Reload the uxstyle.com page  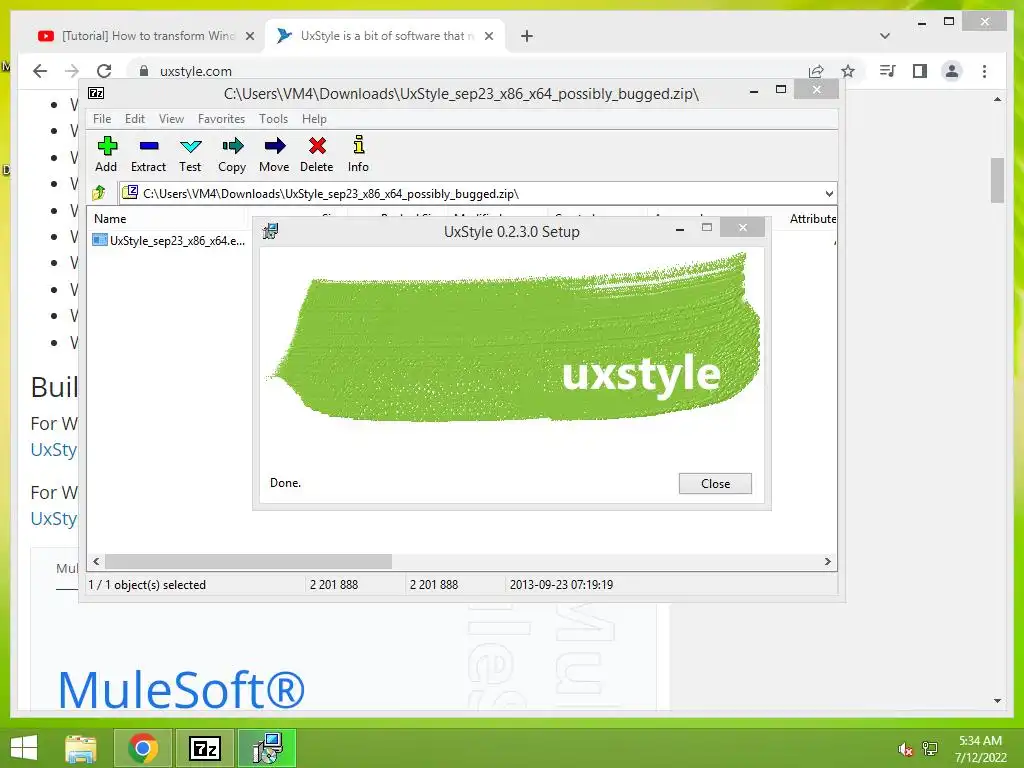[104, 71]
